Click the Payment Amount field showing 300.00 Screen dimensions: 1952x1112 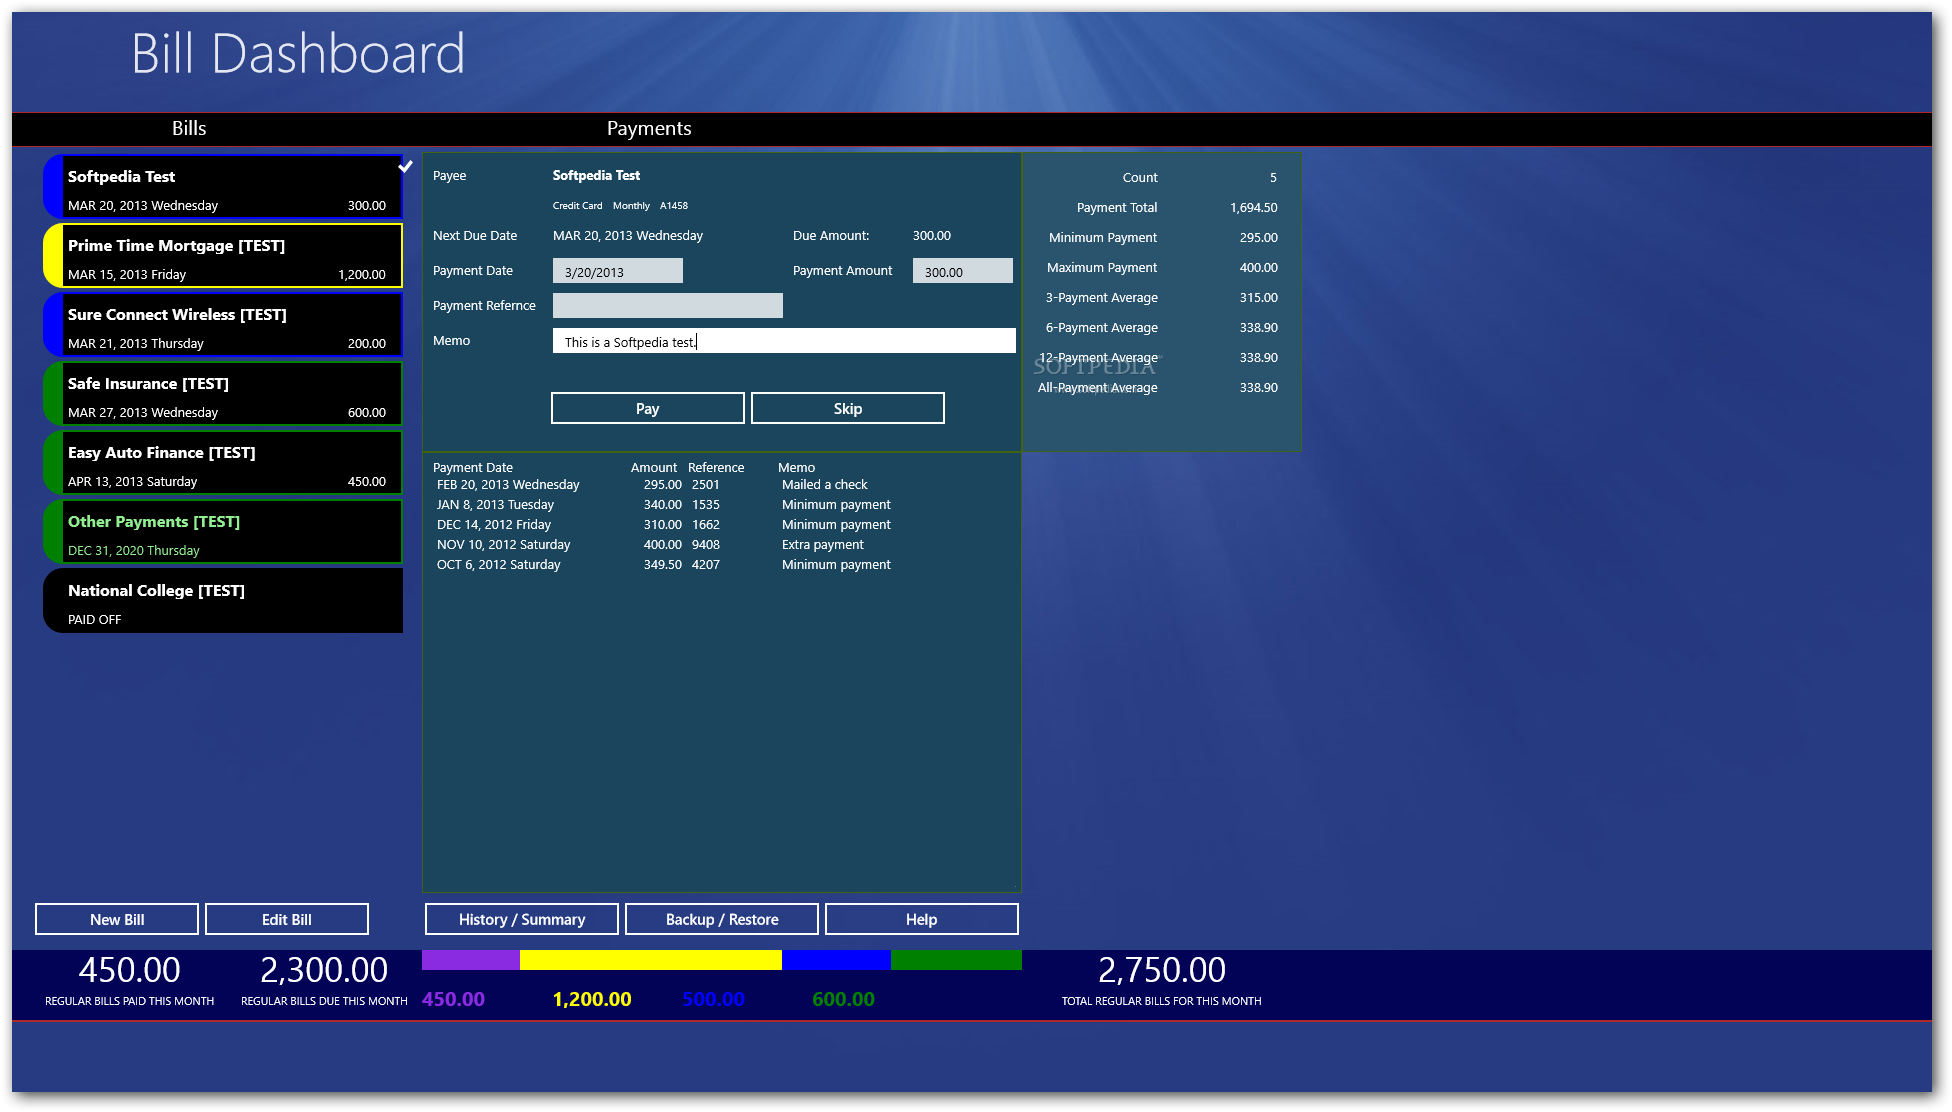click(963, 271)
